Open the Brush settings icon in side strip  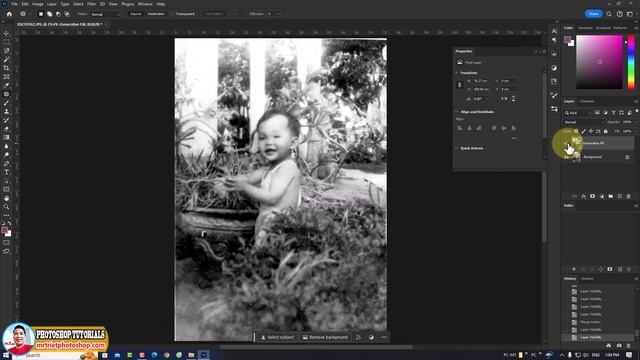coord(554,95)
